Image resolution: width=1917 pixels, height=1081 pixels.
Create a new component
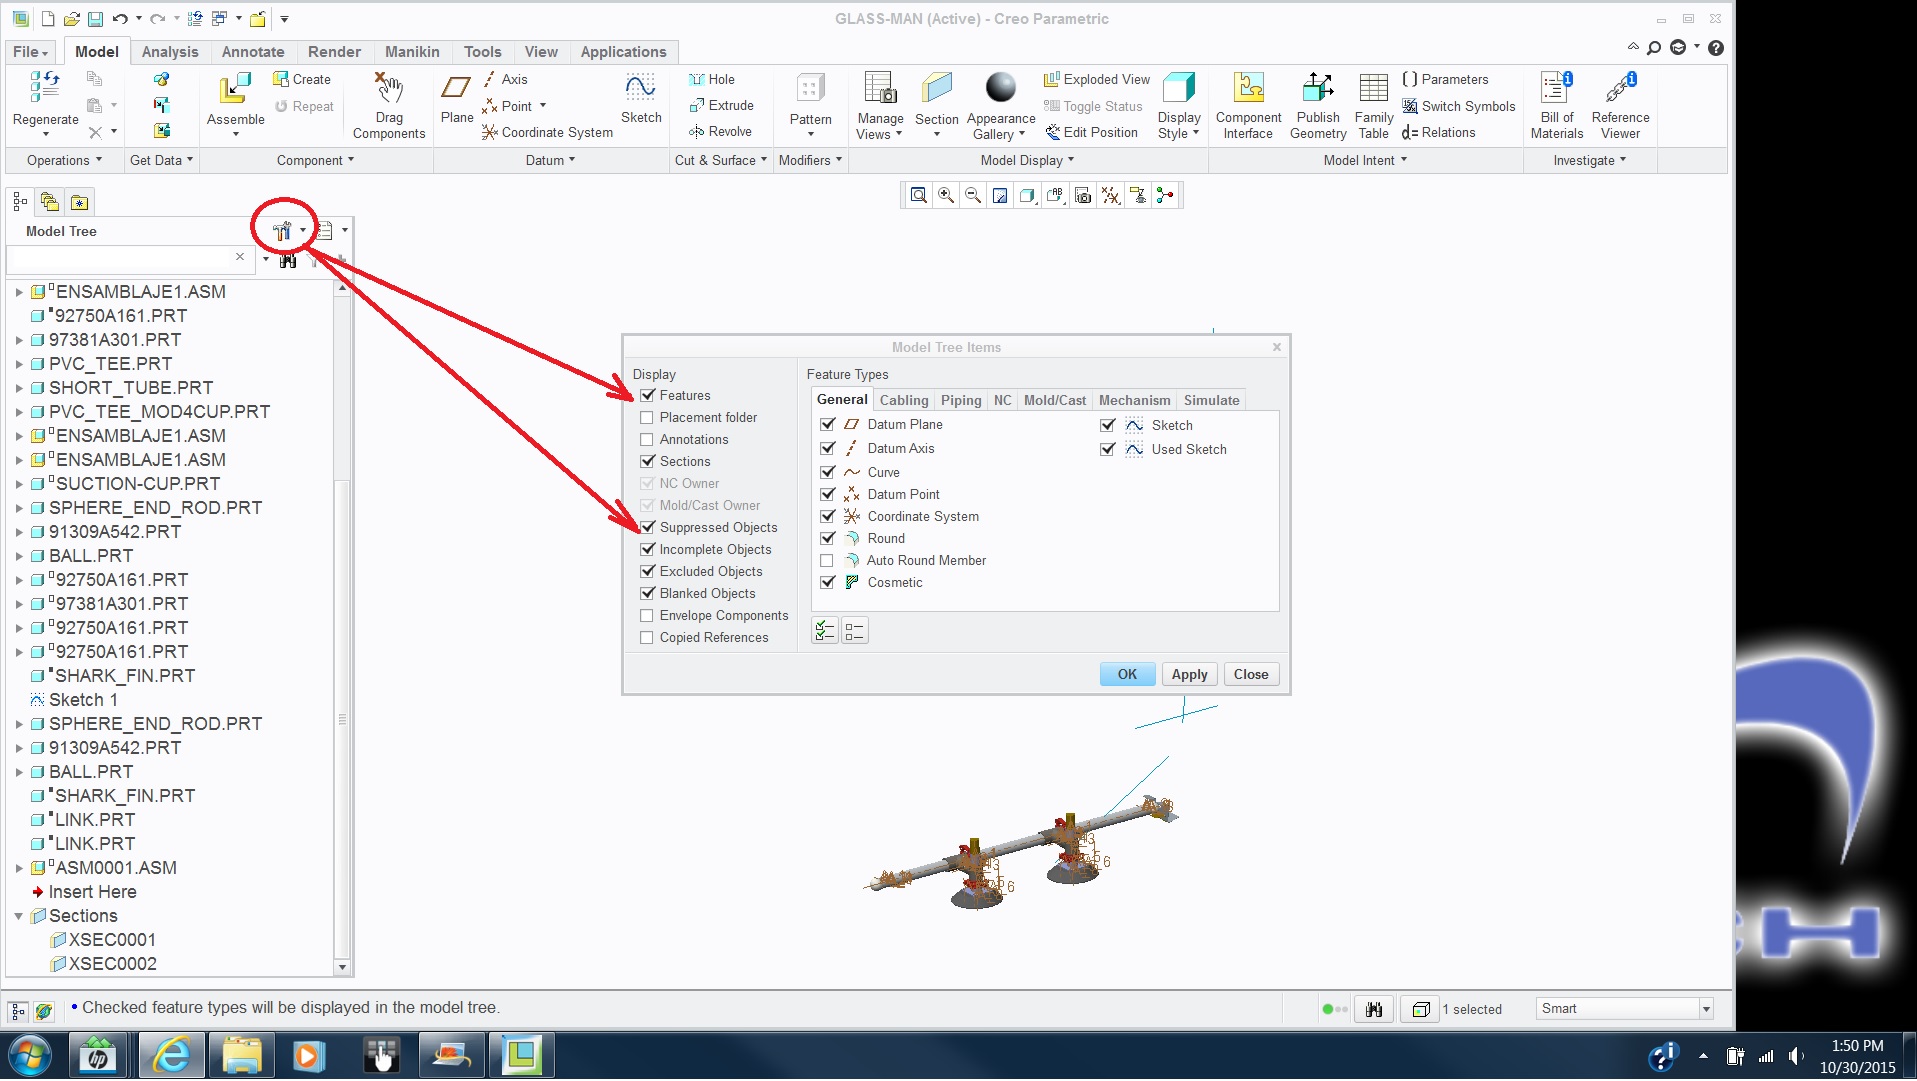302,79
